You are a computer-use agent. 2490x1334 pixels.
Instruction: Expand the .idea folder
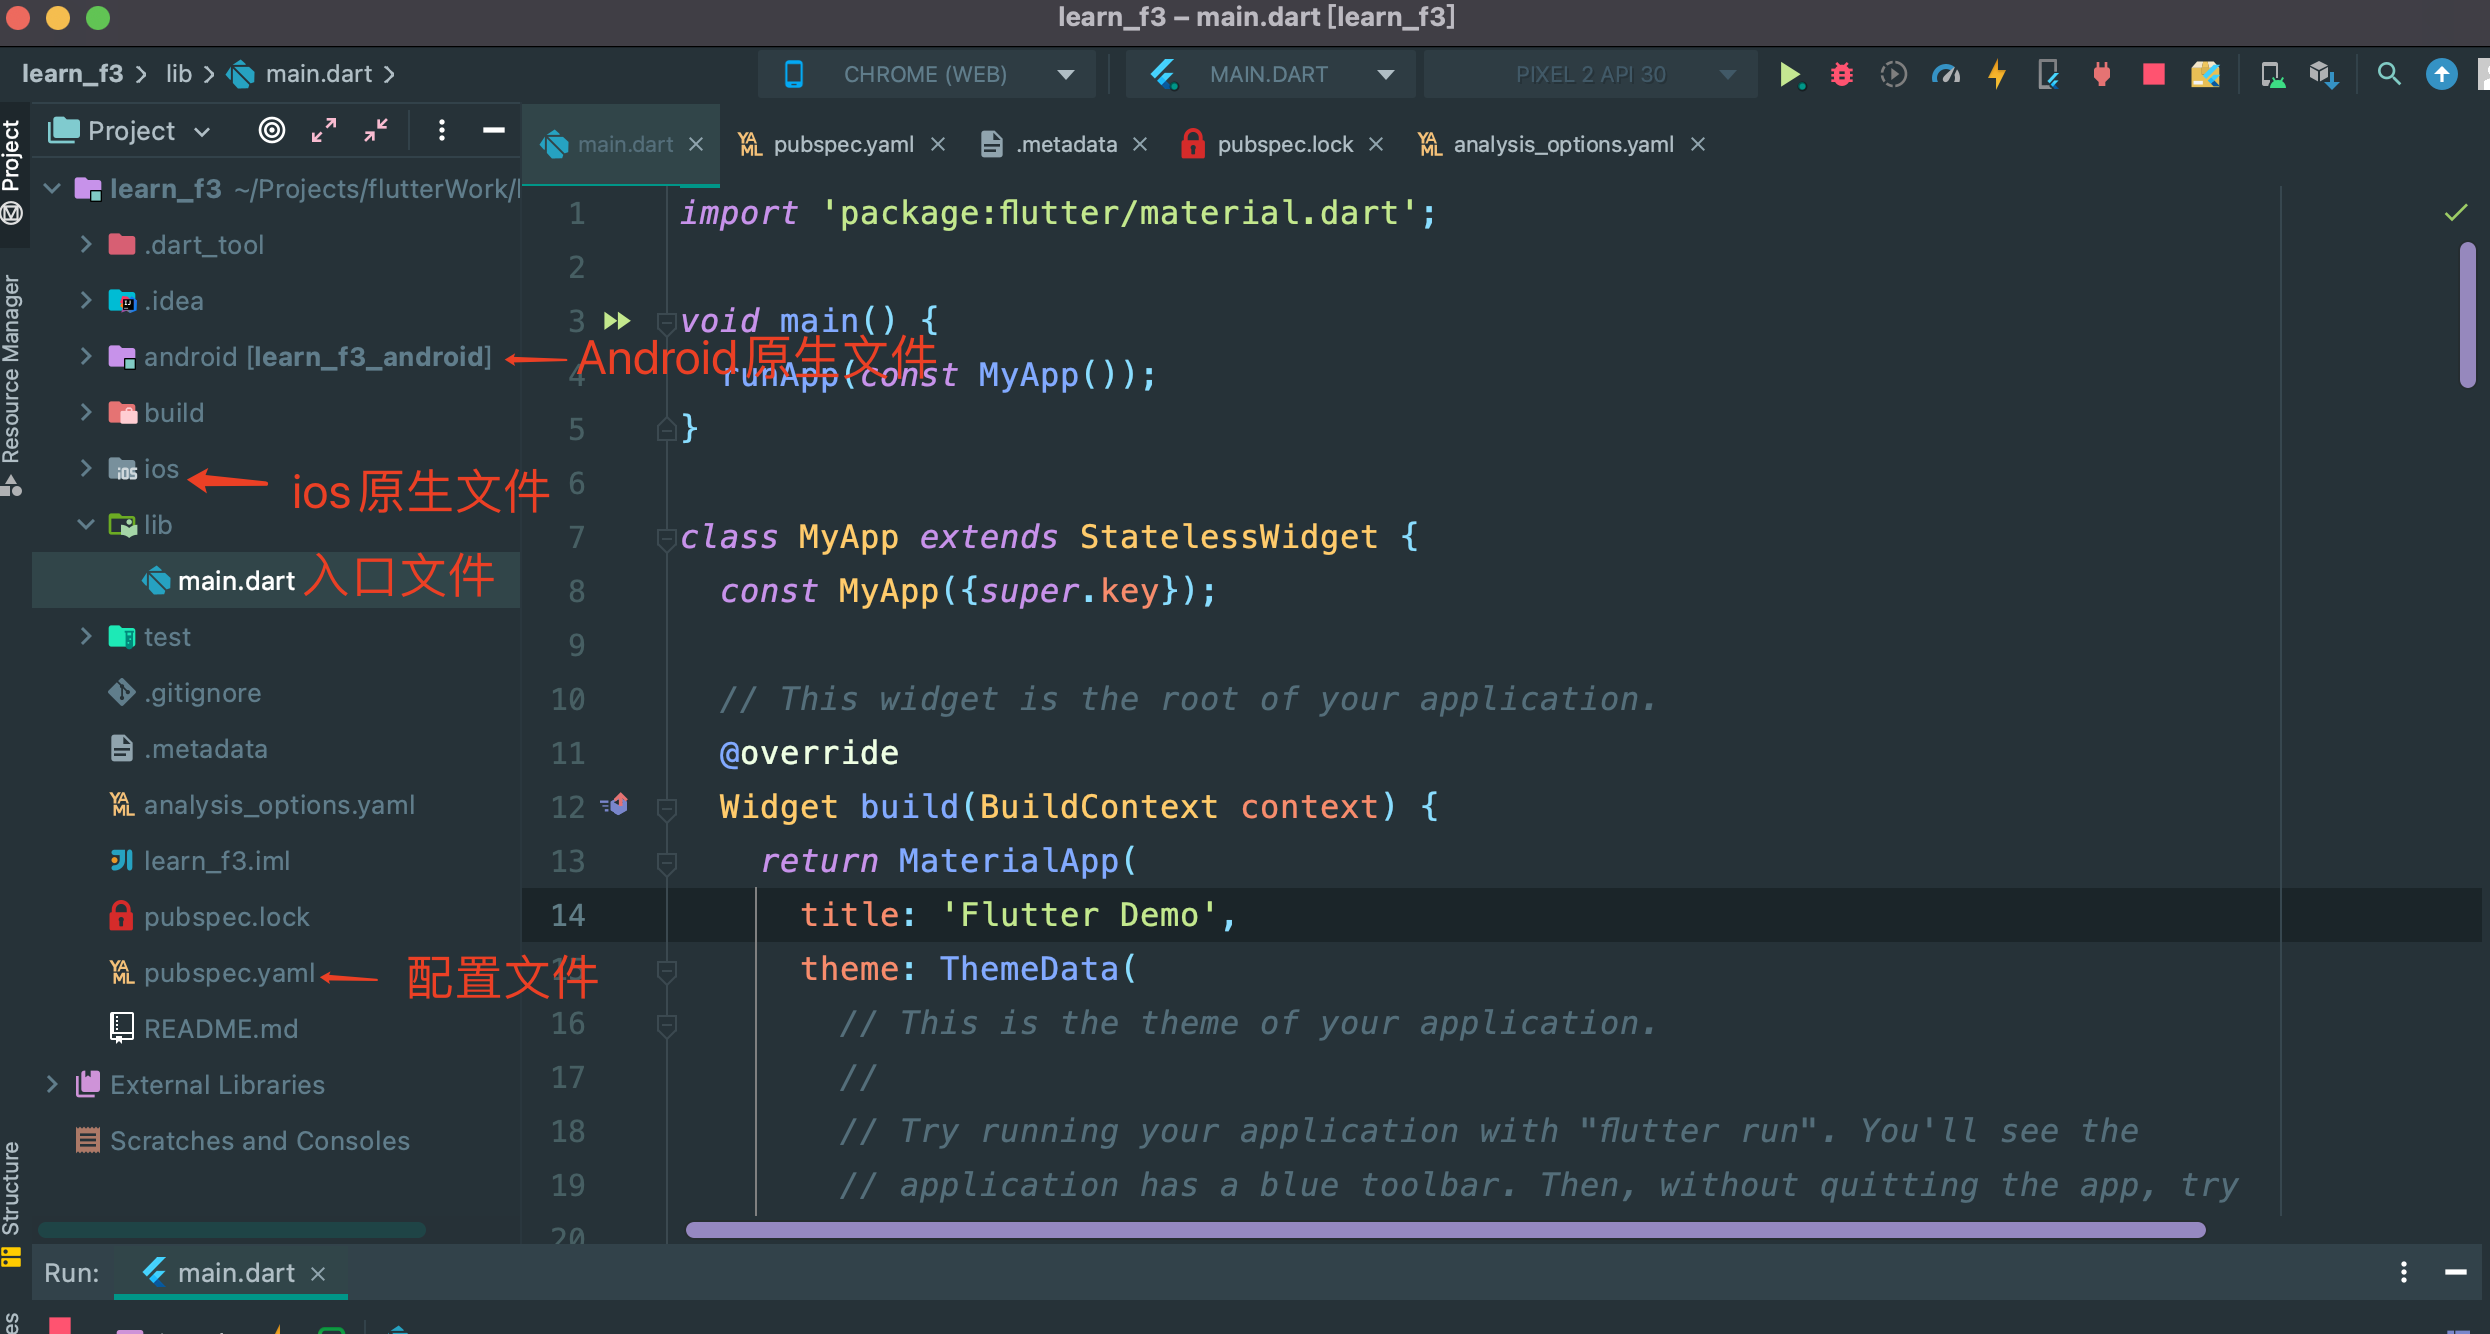[x=86, y=300]
